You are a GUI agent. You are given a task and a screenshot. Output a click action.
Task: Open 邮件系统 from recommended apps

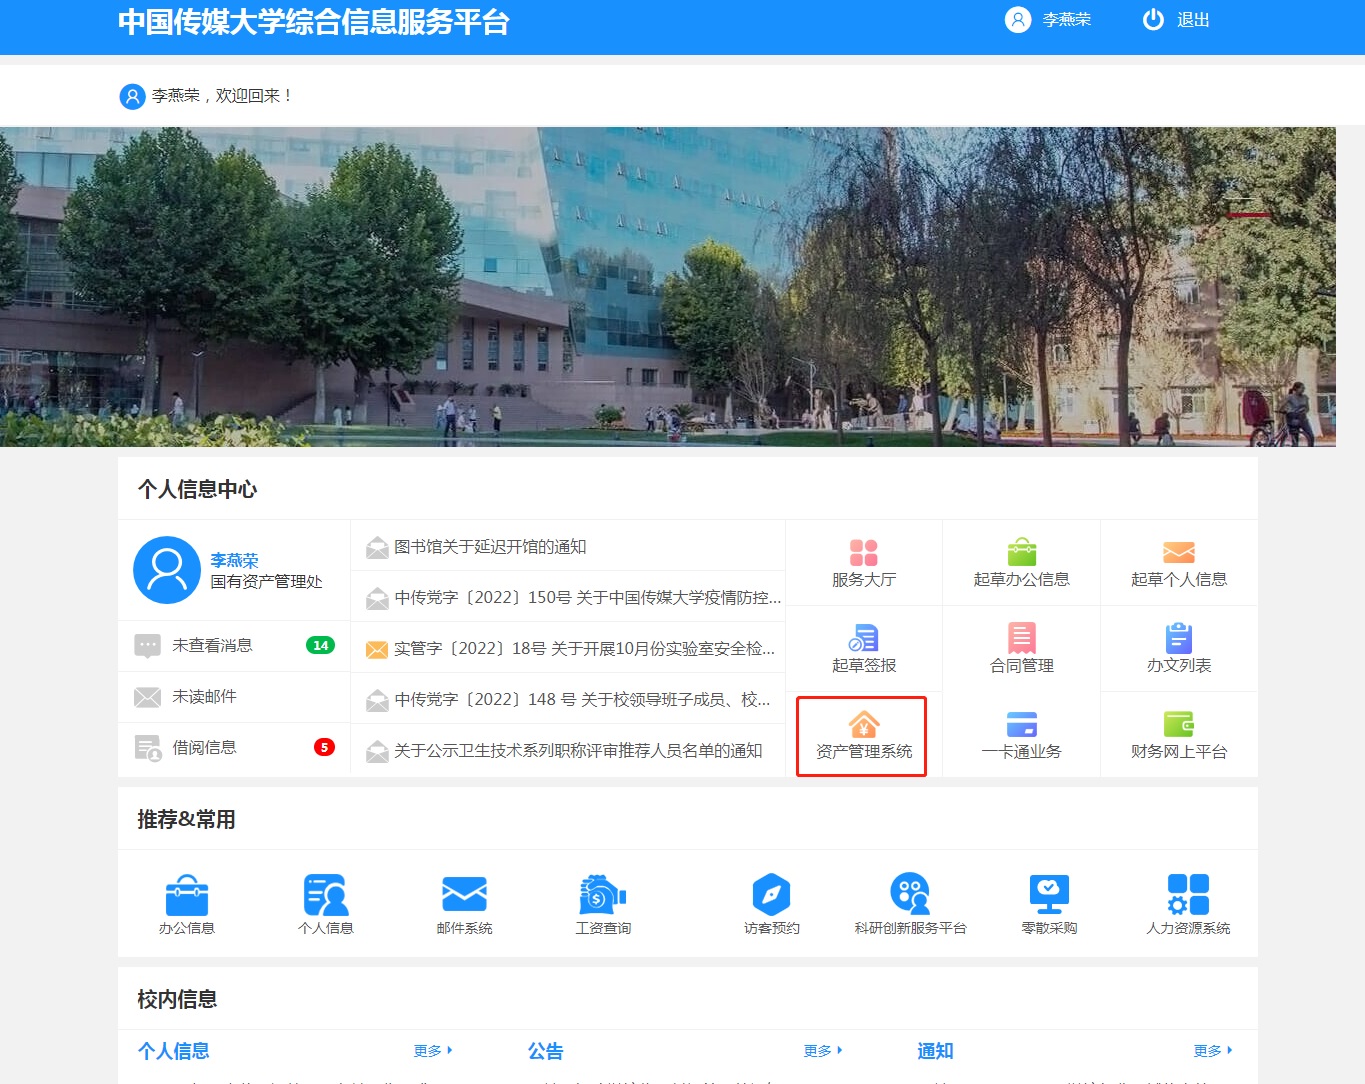point(463,903)
